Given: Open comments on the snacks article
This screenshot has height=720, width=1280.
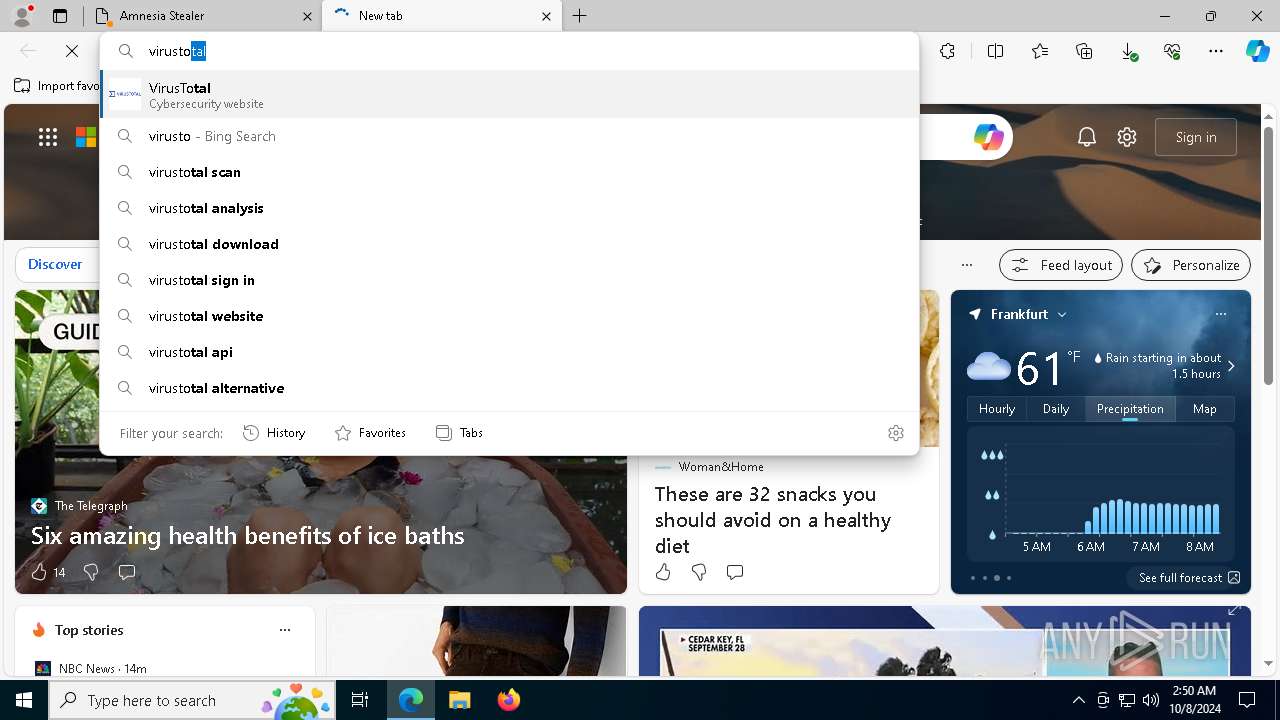Looking at the screenshot, I should click(x=735, y=572).
